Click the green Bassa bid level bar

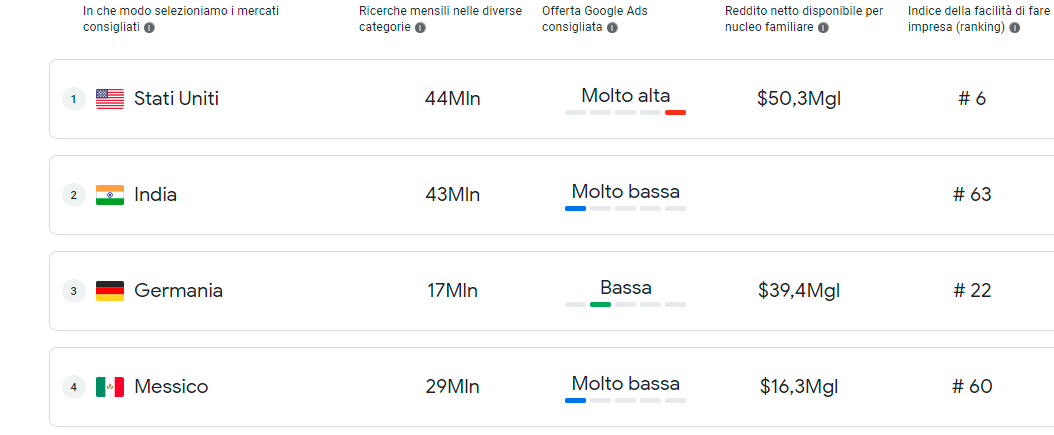pos(600,305)
